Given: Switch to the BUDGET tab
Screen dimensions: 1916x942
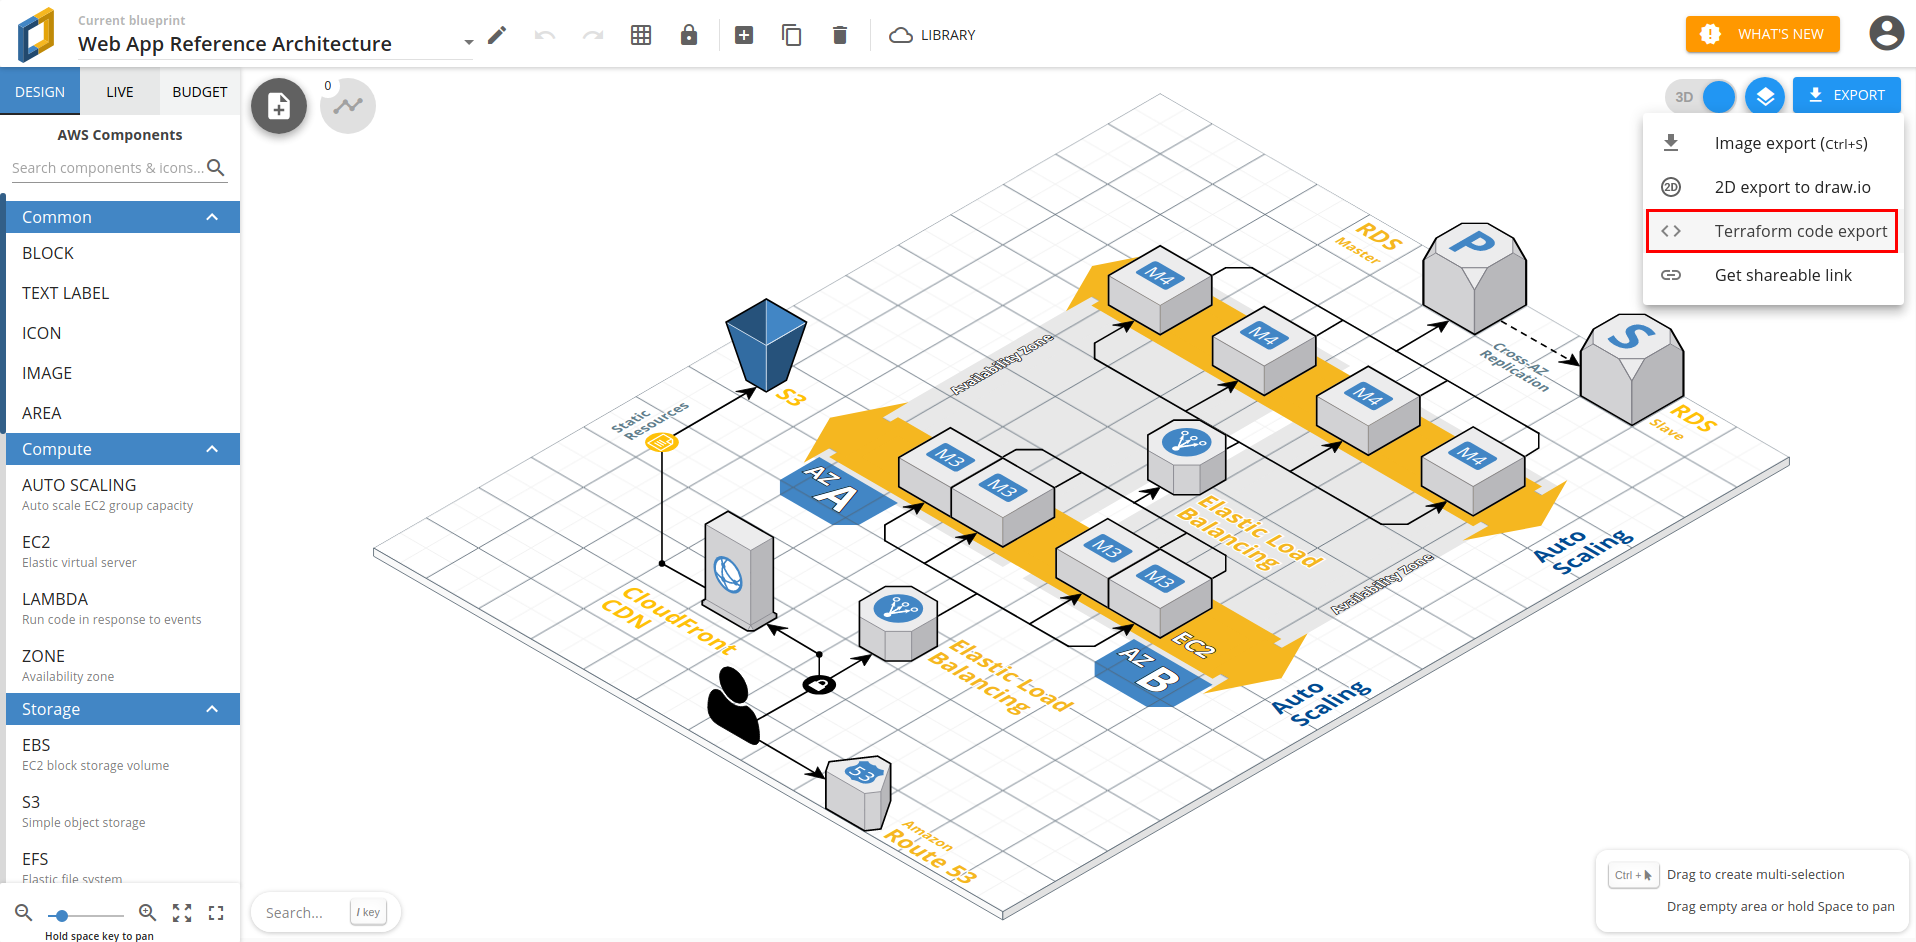Looking at the screenshot, I should point(200,91).
